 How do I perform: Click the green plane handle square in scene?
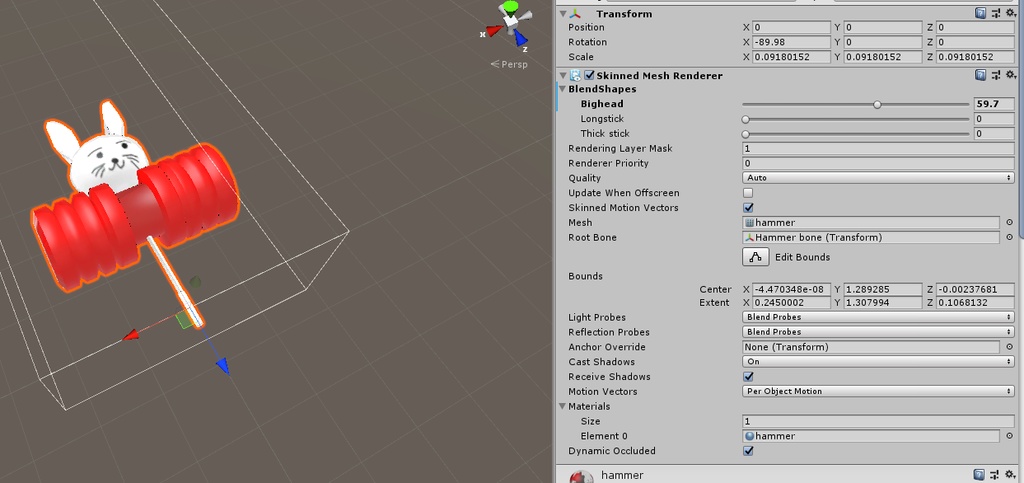click(x=185, y=320)
